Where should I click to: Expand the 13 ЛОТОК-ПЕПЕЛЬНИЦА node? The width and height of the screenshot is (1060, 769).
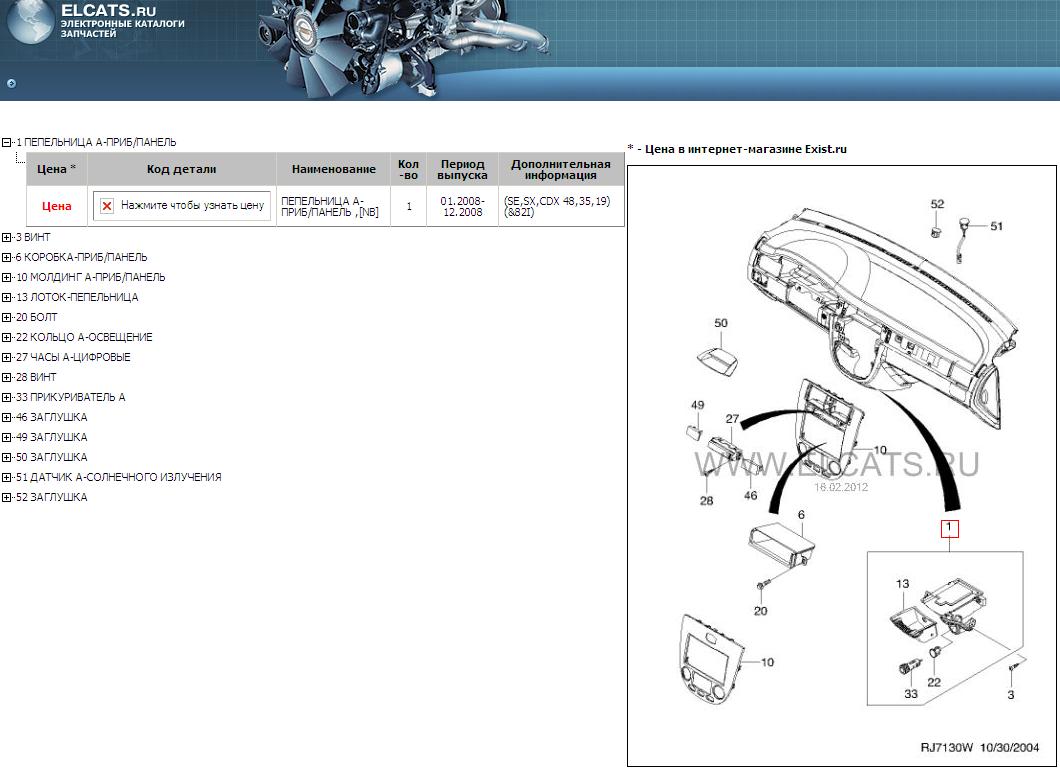[x=6, y=297]
